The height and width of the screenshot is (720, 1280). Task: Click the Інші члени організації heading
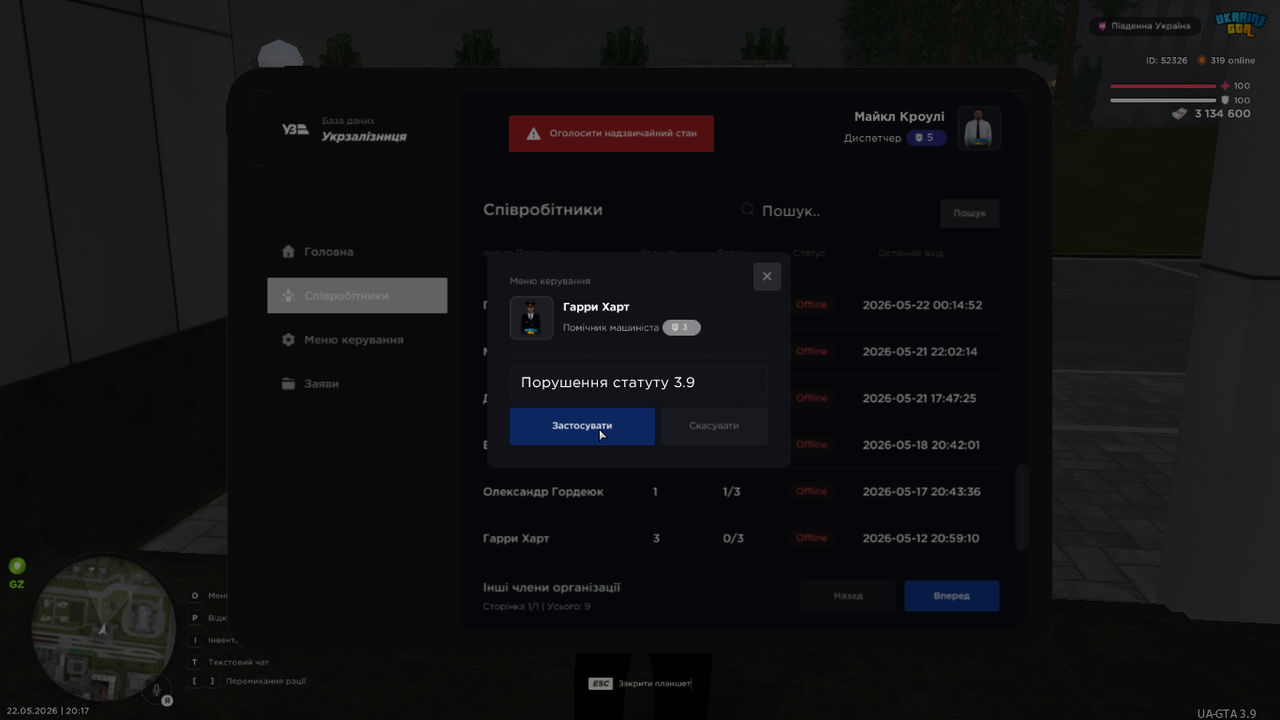[551, 588]
